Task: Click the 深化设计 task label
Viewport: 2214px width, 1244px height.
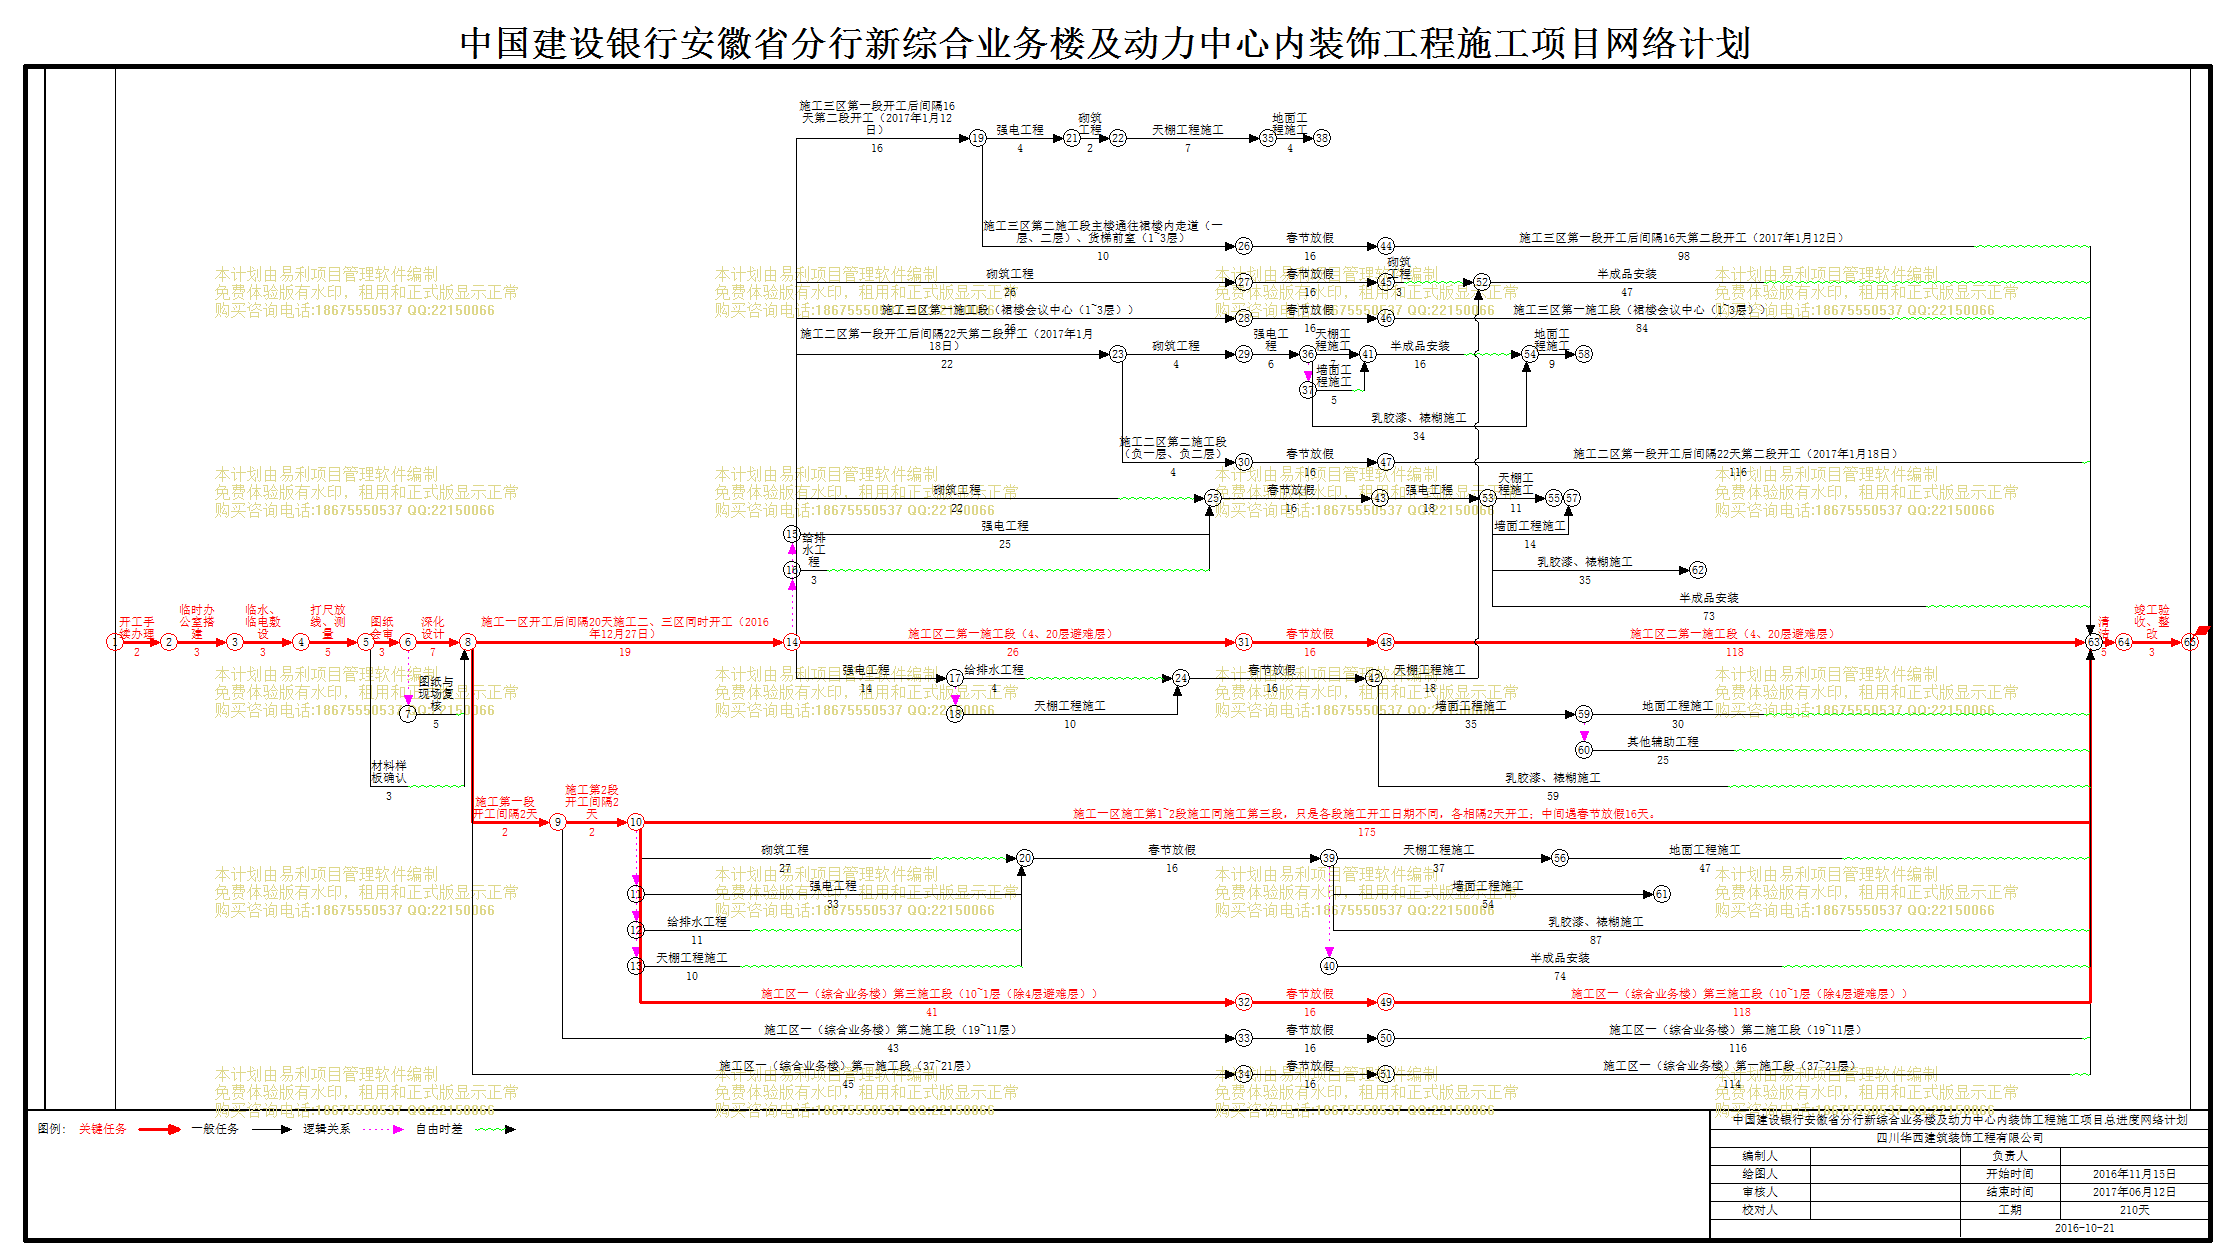Action: click(432, 628)
